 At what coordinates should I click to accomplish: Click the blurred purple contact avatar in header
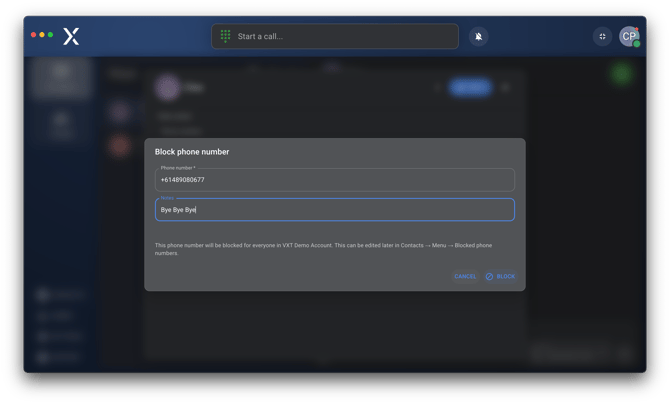[x=166, y=87]
